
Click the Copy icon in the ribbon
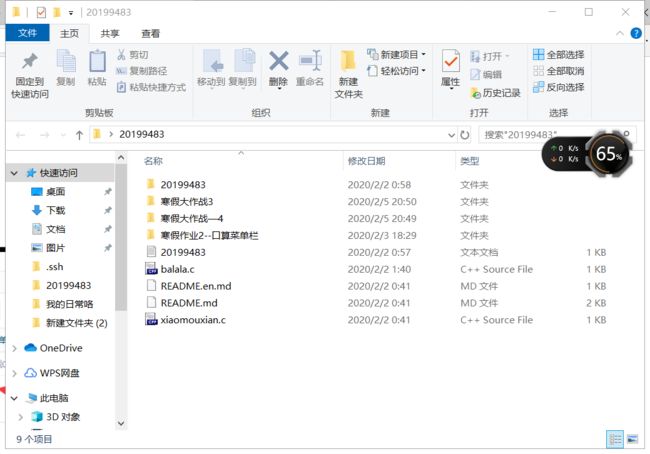click(66, 61)
